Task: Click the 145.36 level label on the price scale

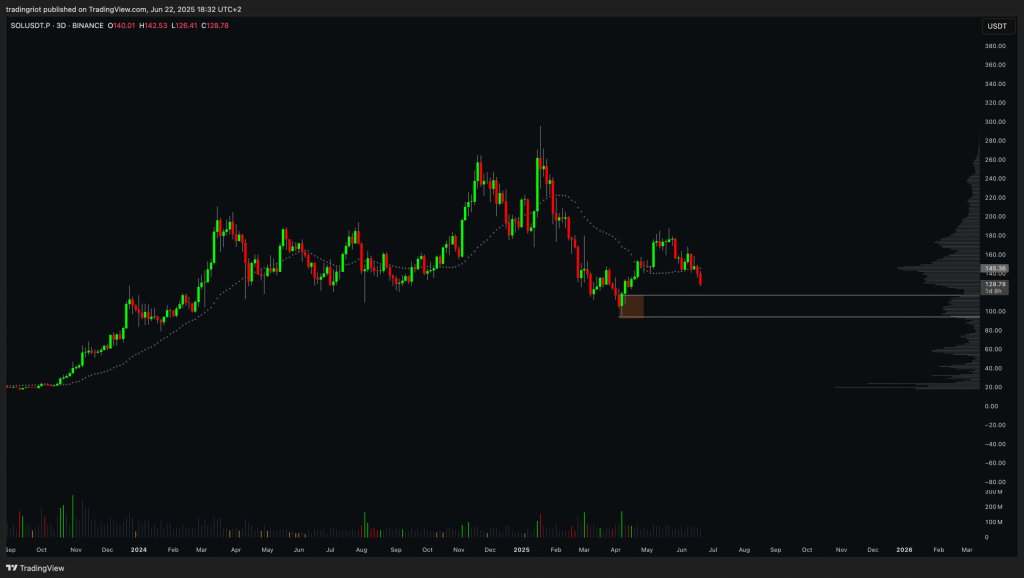Action: coord(997,269)
